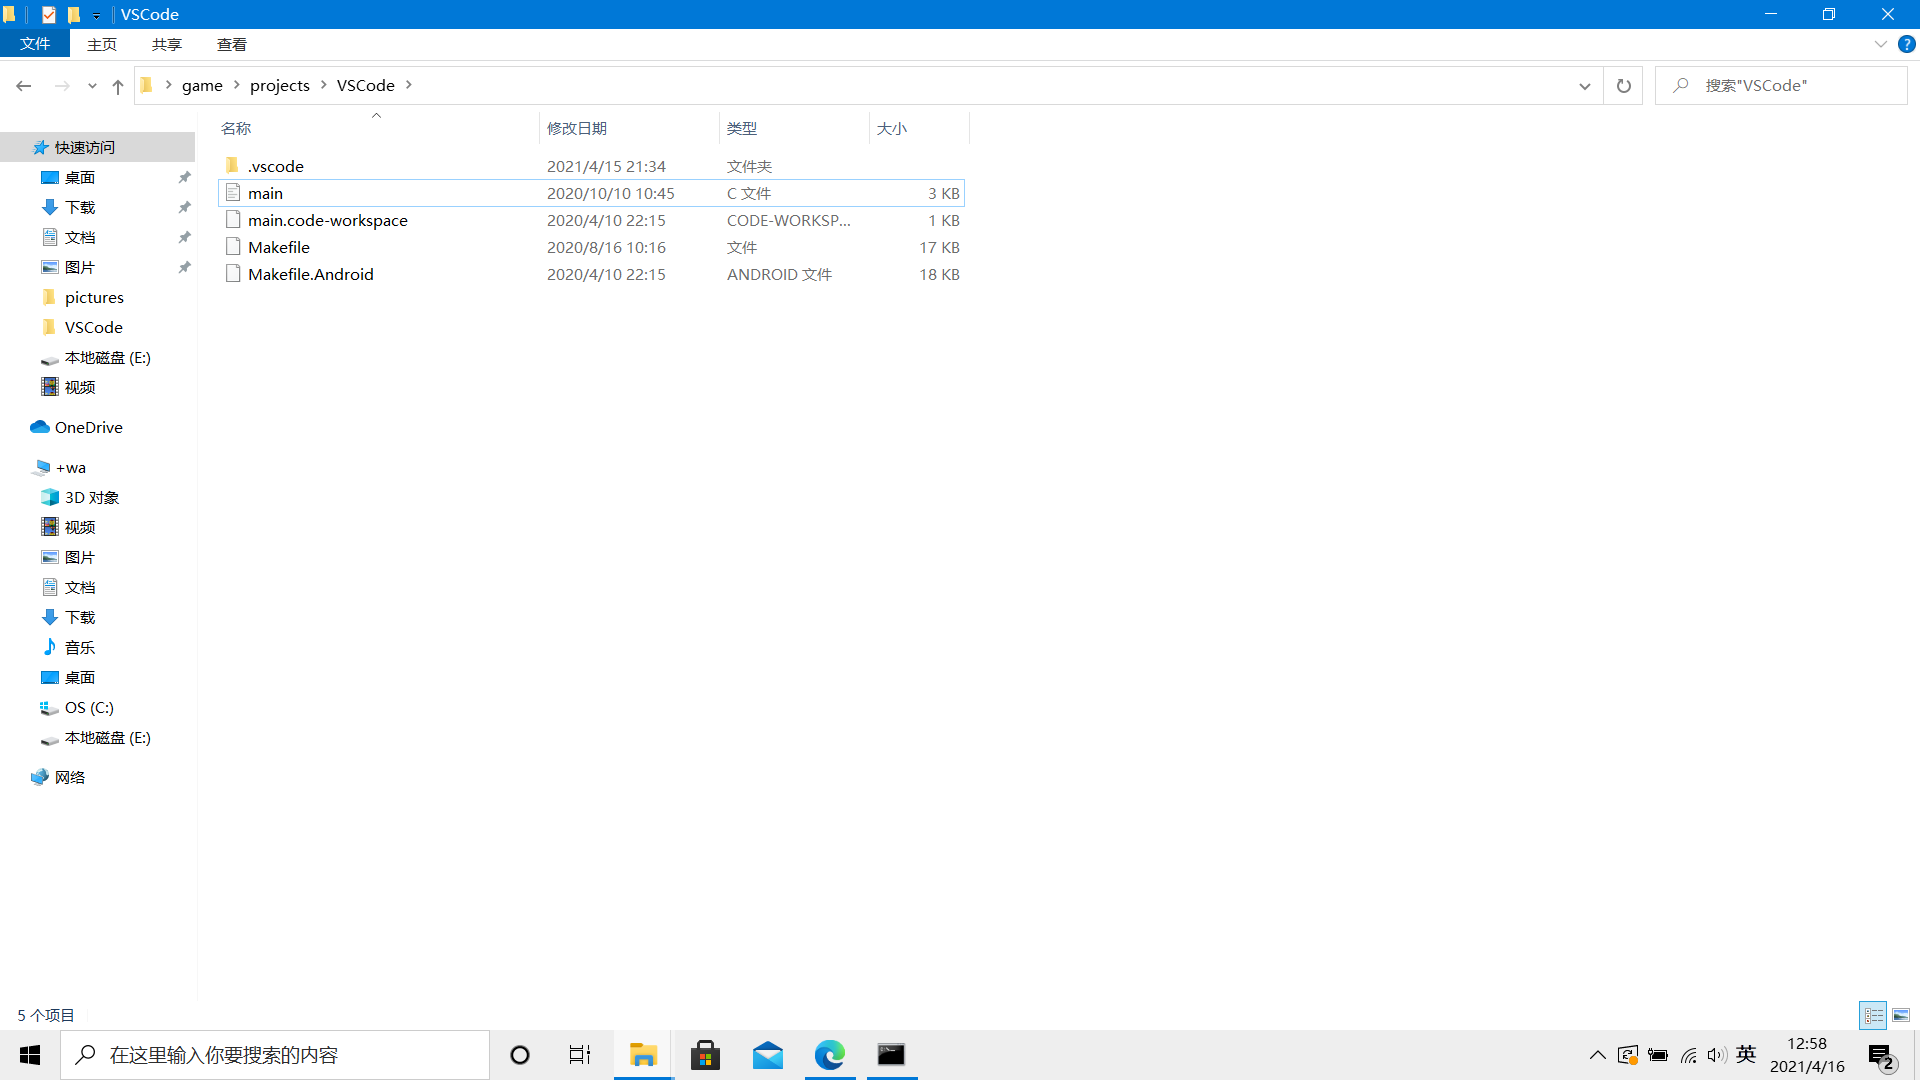Open Explorer help icon
The height and width of the screenshot is (1080, 1920).
(x=1906, y=44)
